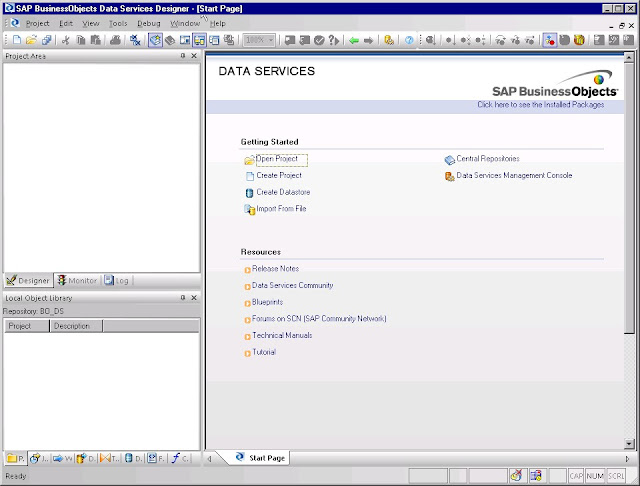The width and height of the screenshot is (640, 486).
Task: Click the Print toolbar icon
Action: point(116,40)
